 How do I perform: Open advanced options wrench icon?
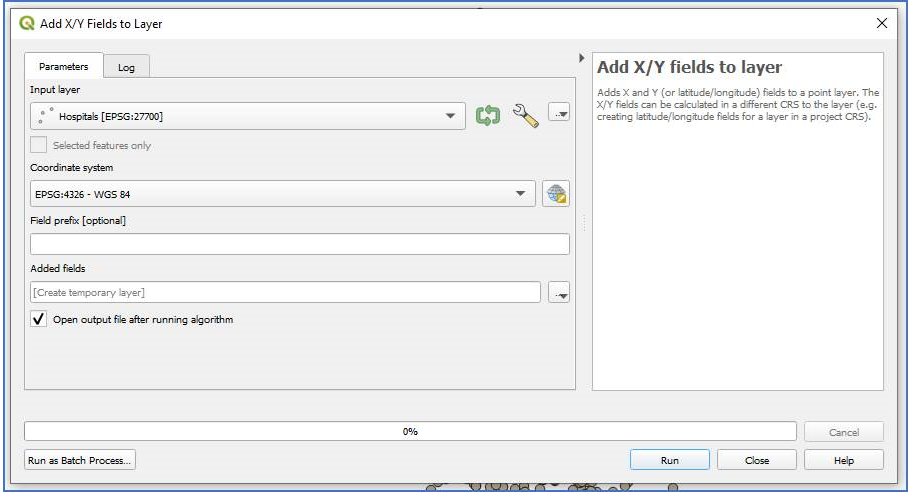tap(525, 115)
